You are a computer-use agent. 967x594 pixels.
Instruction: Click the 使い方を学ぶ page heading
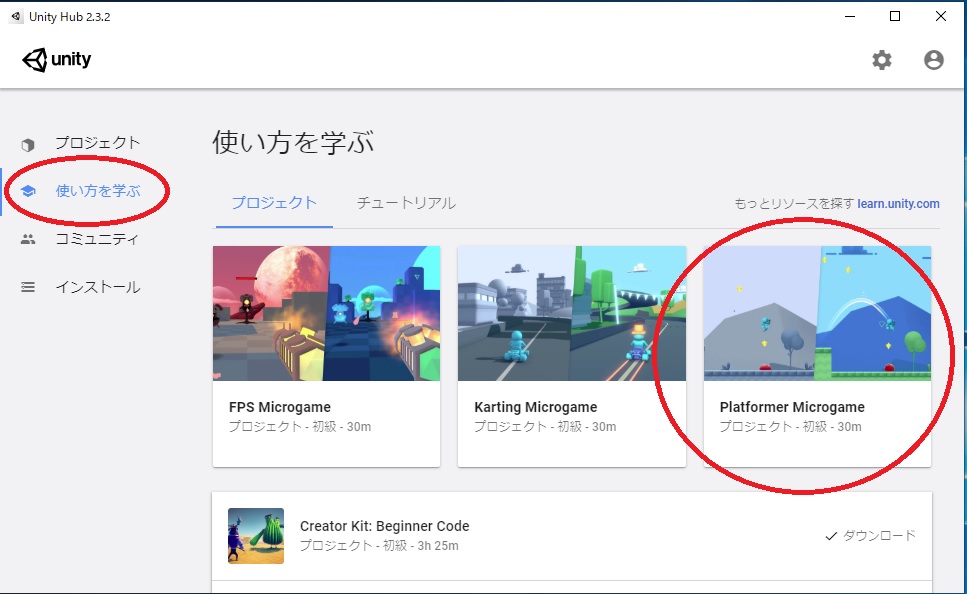tap(293, 142)
